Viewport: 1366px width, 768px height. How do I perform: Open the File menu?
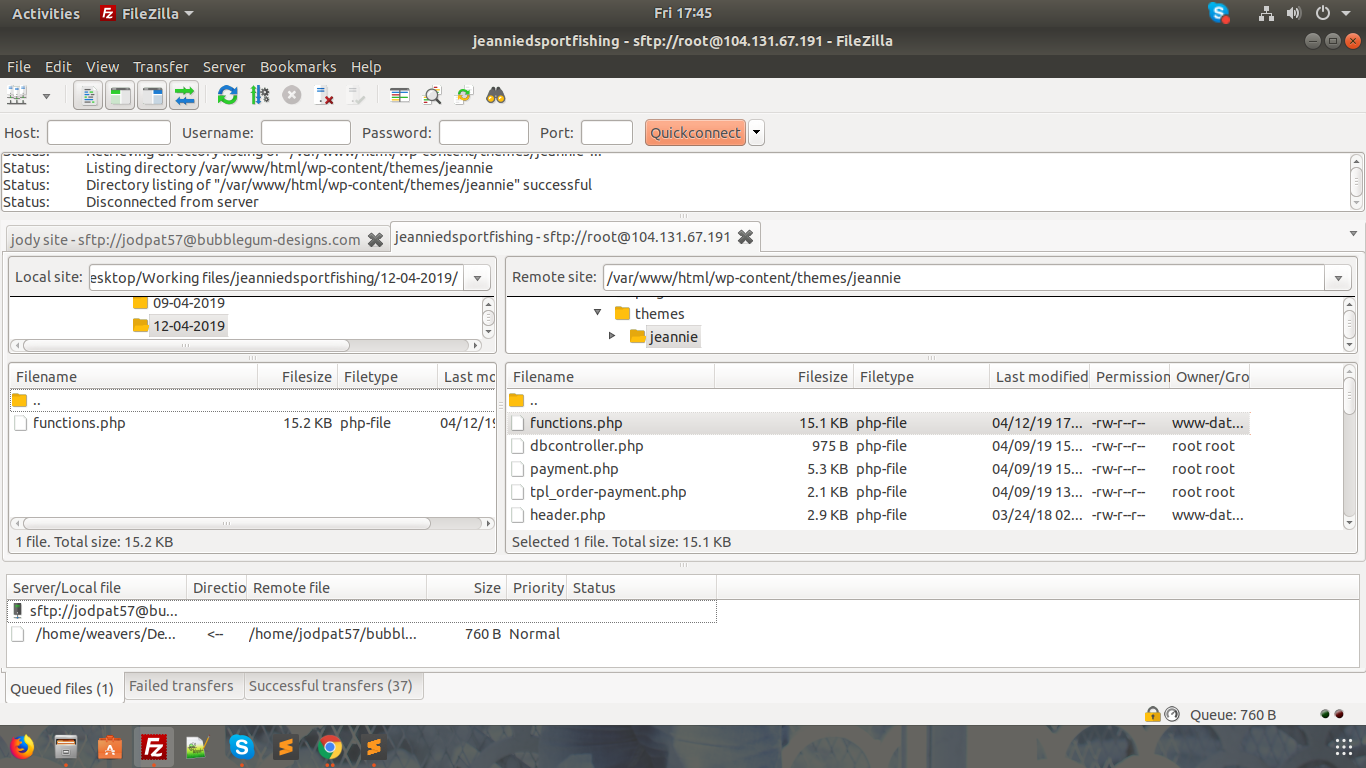[x=19, y=67]
